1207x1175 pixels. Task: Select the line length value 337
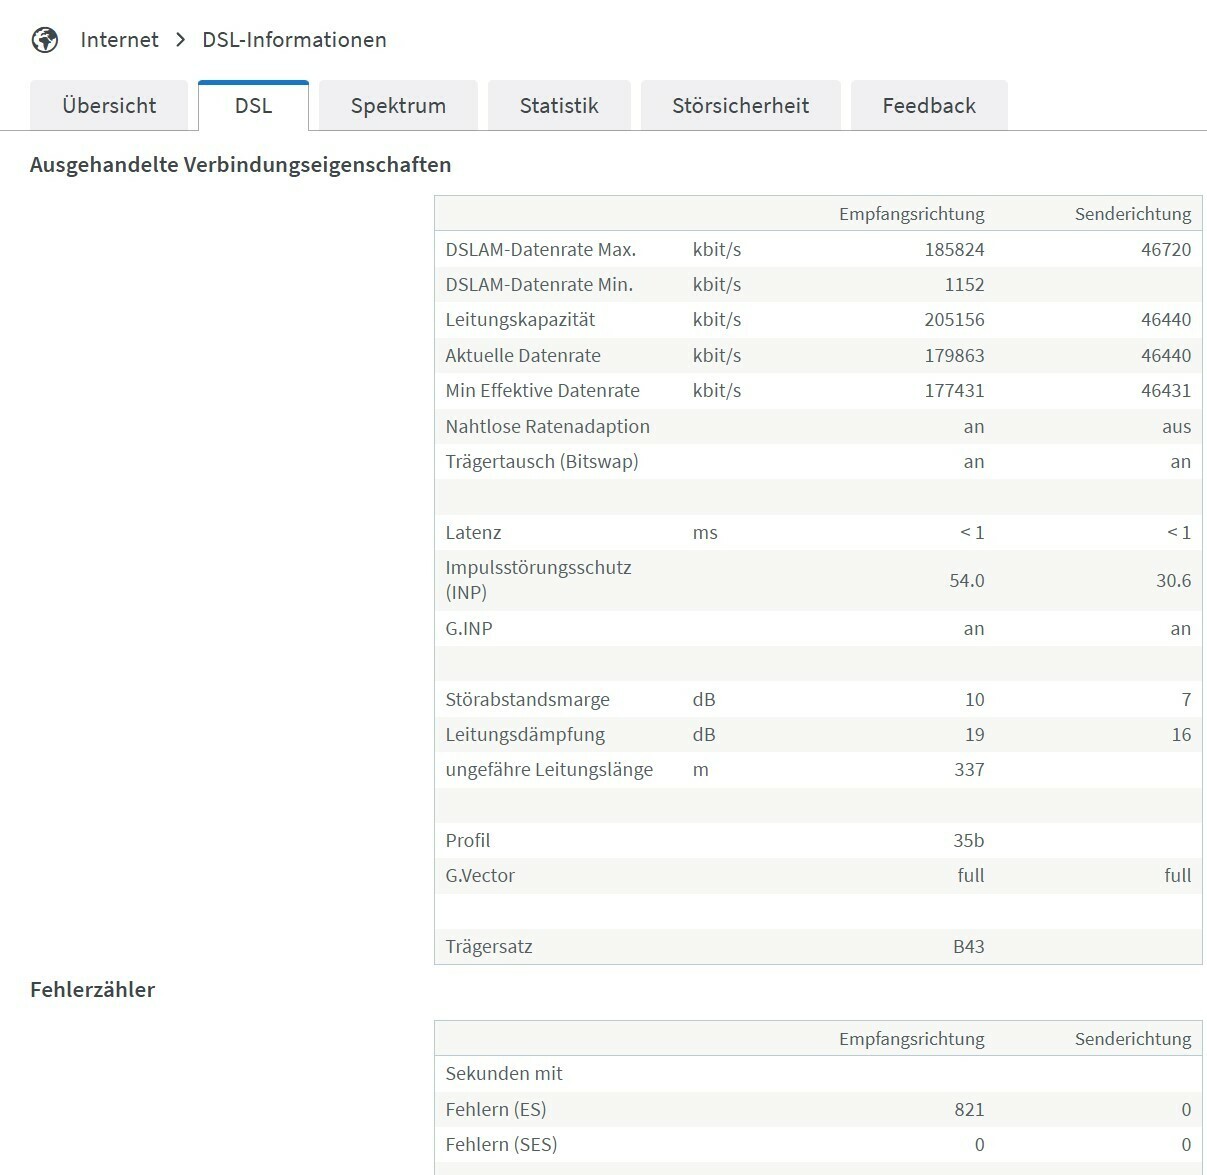[x=969, y=770]
